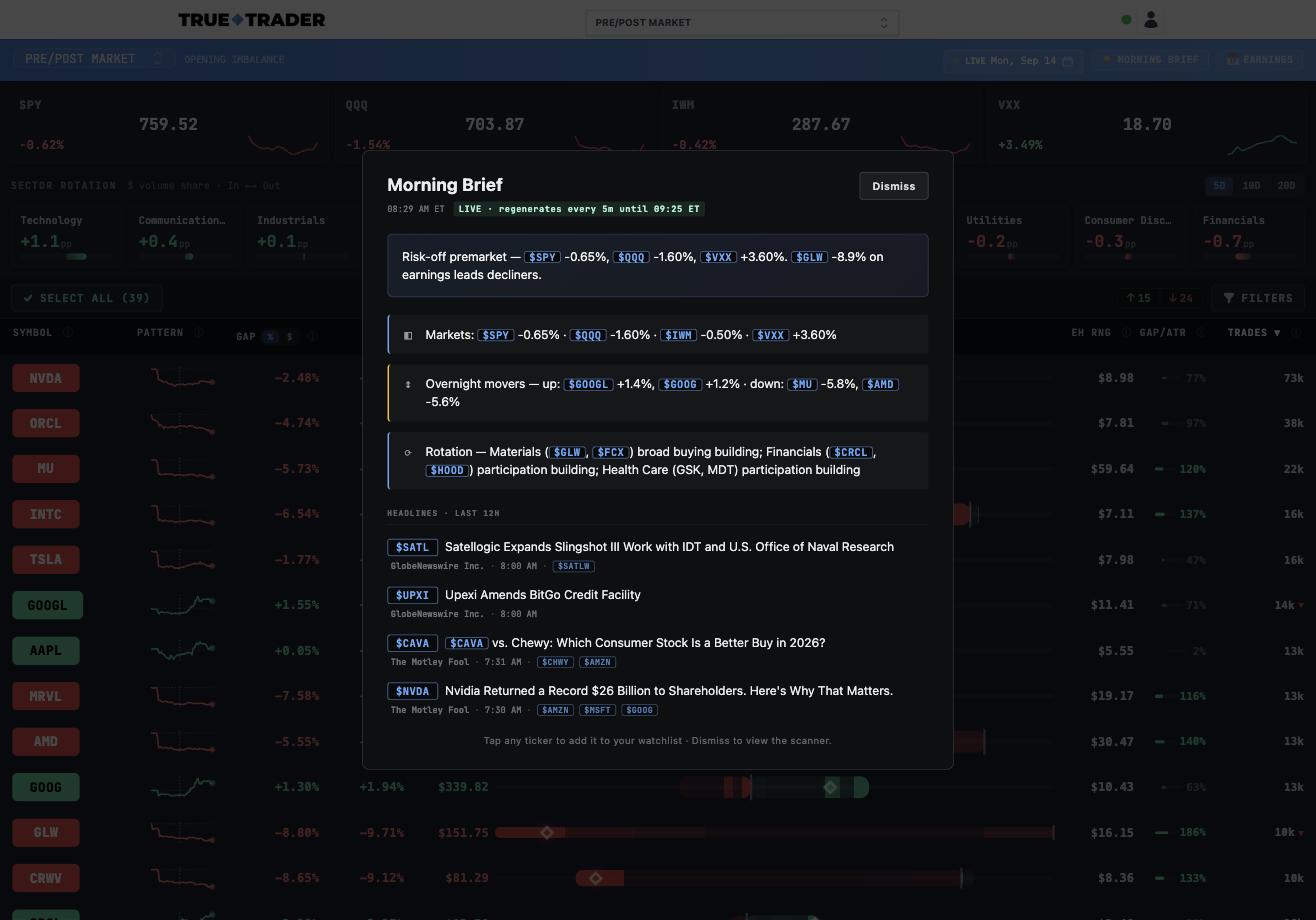The height and width of the screenshot is (920, 1316).
Task: Click the MRVL symbol button in scanner
Action: click(x=46, y=696)
